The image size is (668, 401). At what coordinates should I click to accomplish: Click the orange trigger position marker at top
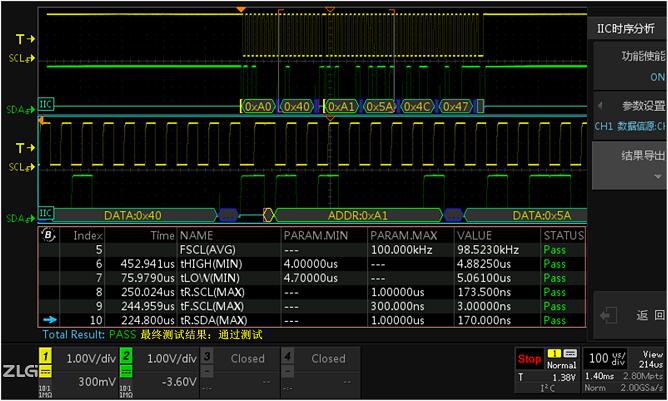click(240, 10)
